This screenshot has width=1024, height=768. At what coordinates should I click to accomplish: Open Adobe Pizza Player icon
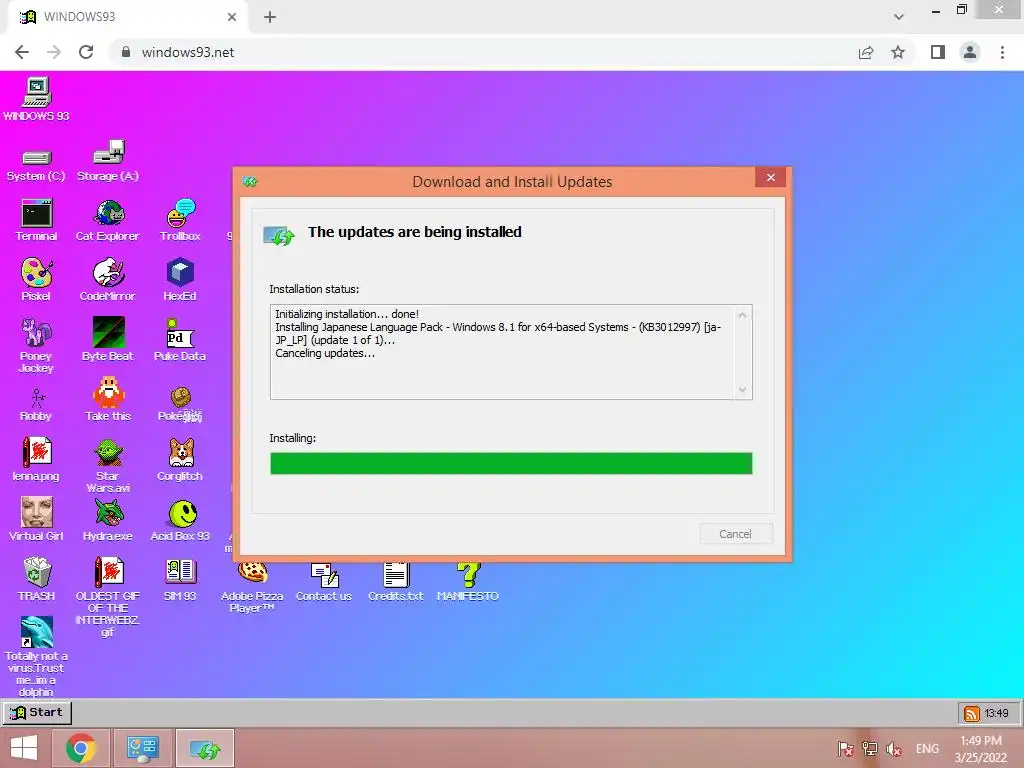pyautogui.click(x=252, y=588)
